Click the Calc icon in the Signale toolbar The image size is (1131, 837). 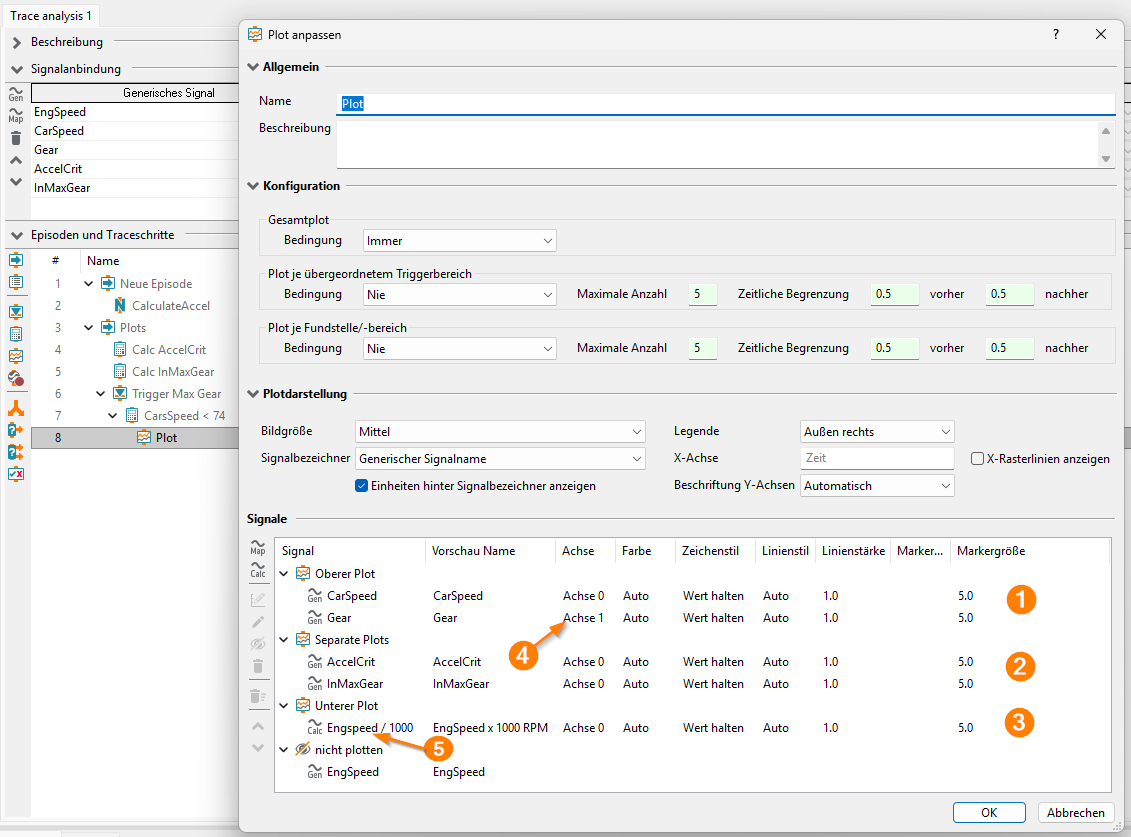[x=258, y=570]
